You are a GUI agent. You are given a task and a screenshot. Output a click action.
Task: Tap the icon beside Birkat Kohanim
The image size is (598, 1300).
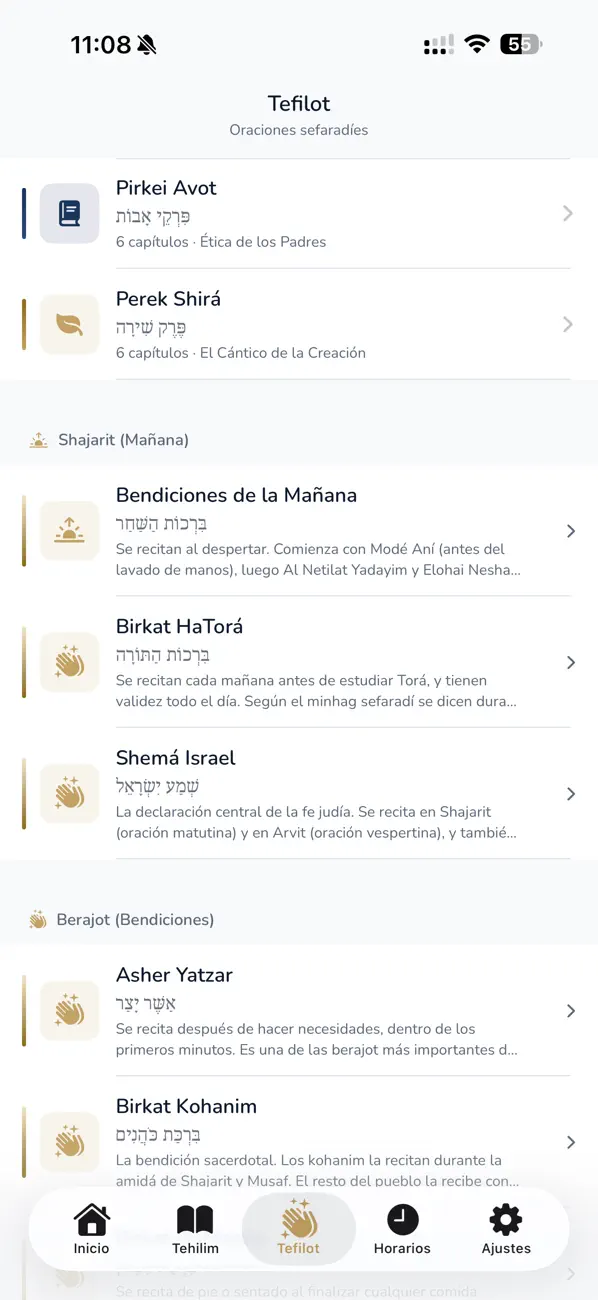pyautogui.click(x=68, y=1142)
